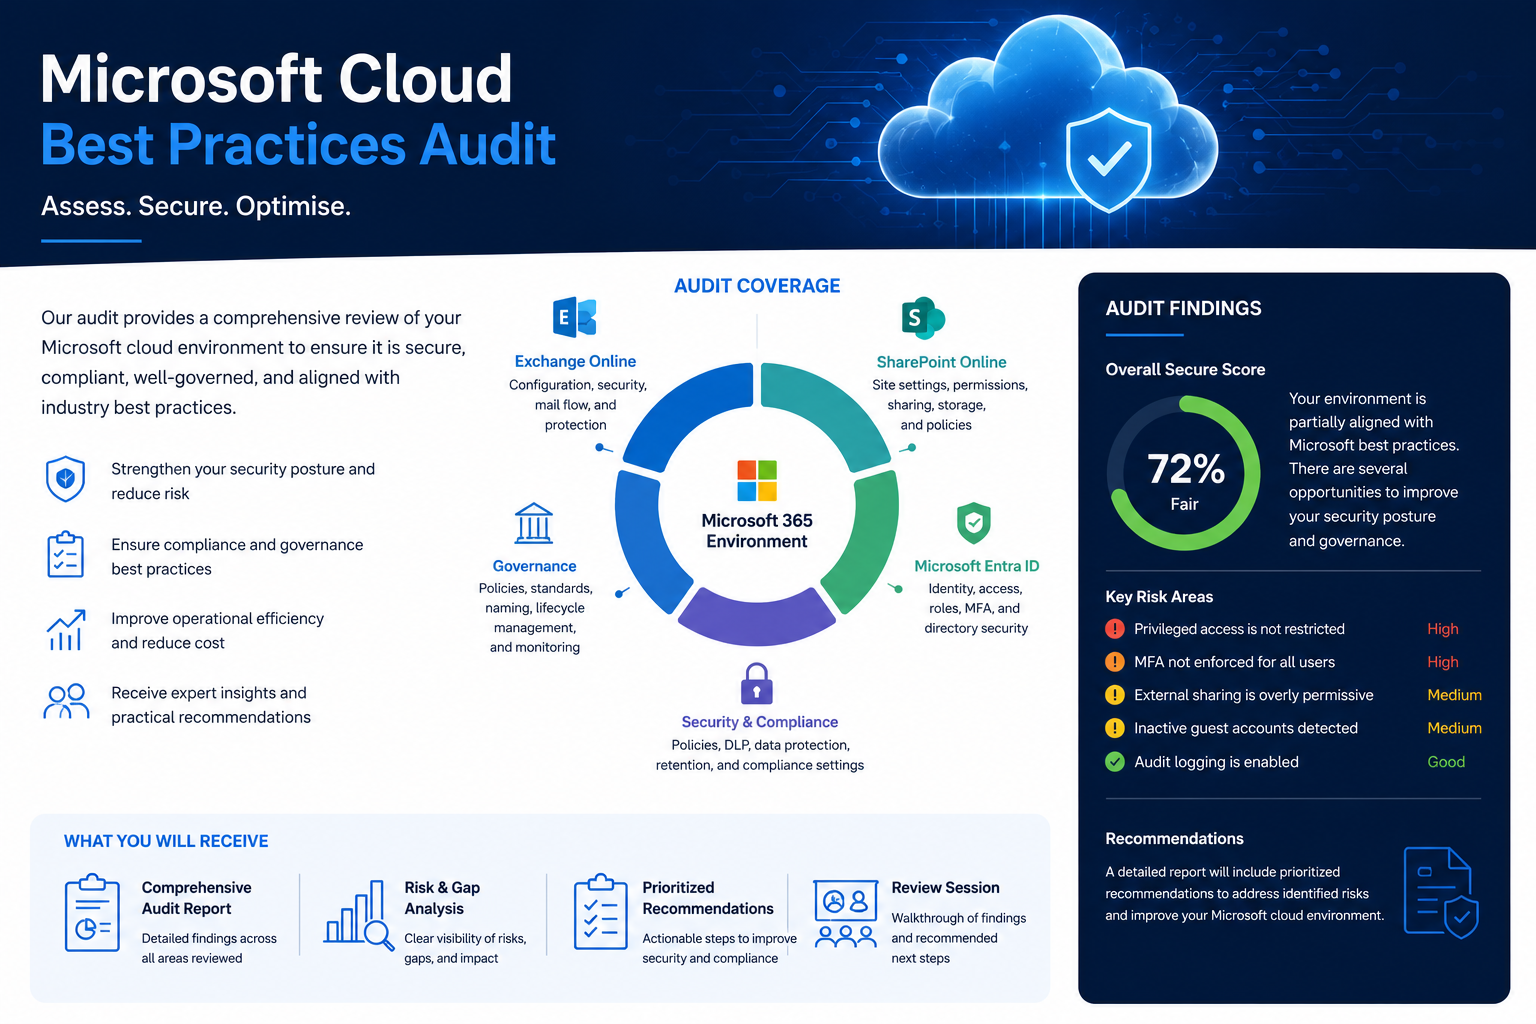This screenshot has width=1536, height=1024.
Task: Click the report document icon under Recommendations
Action: click(x=1441, y=893)
